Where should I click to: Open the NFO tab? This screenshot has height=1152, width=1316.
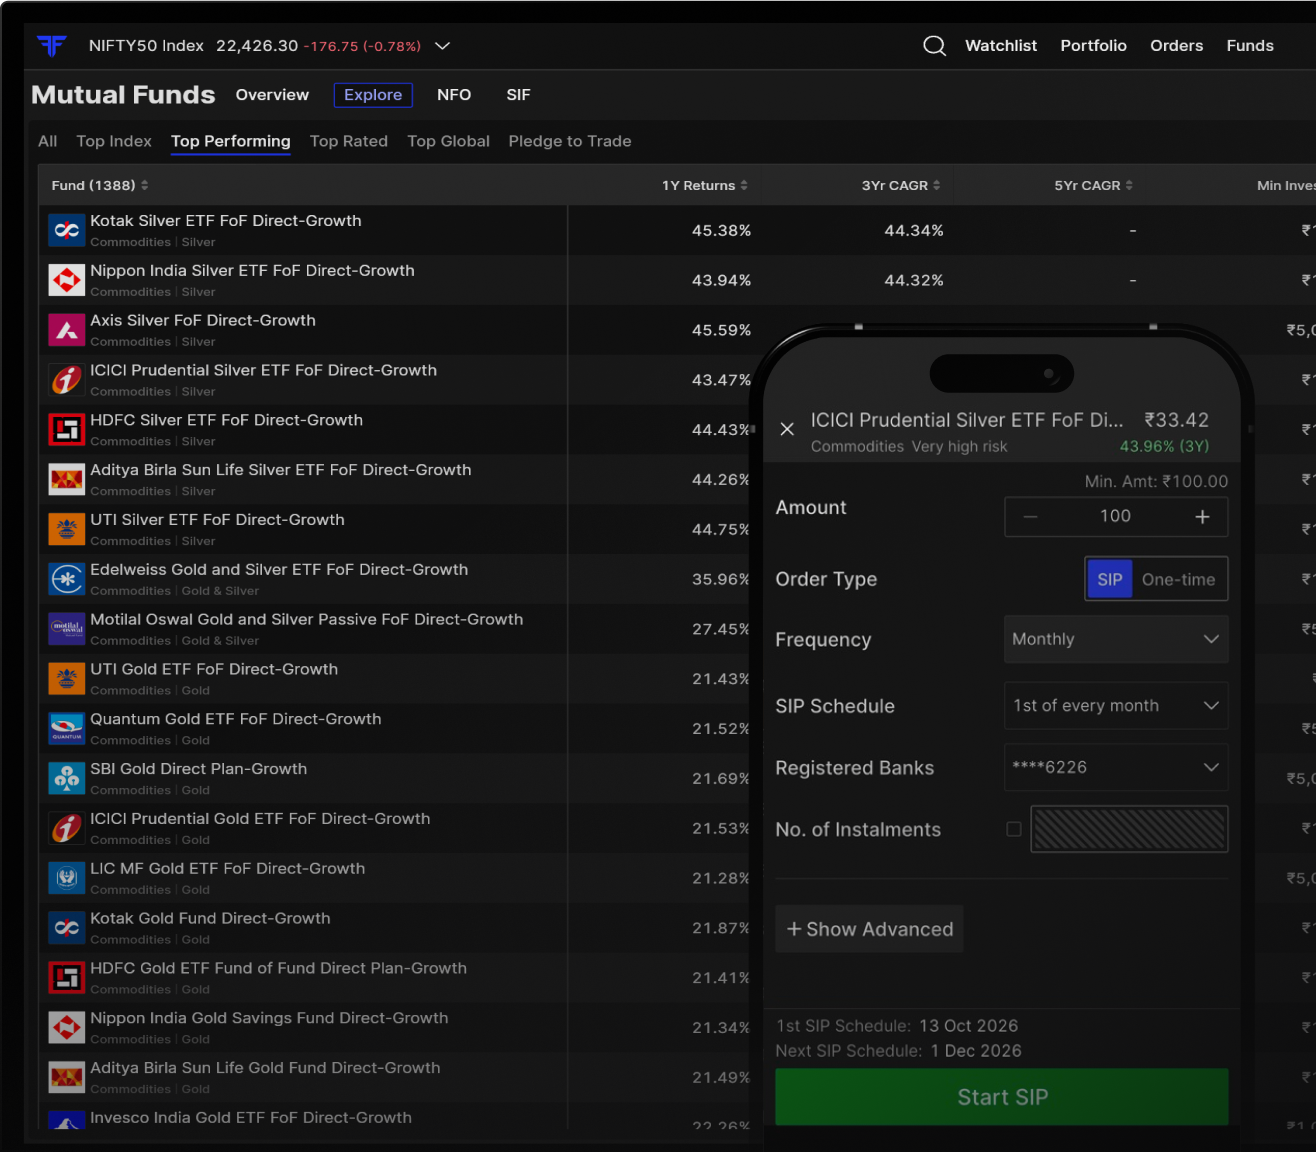click(454, 95)
